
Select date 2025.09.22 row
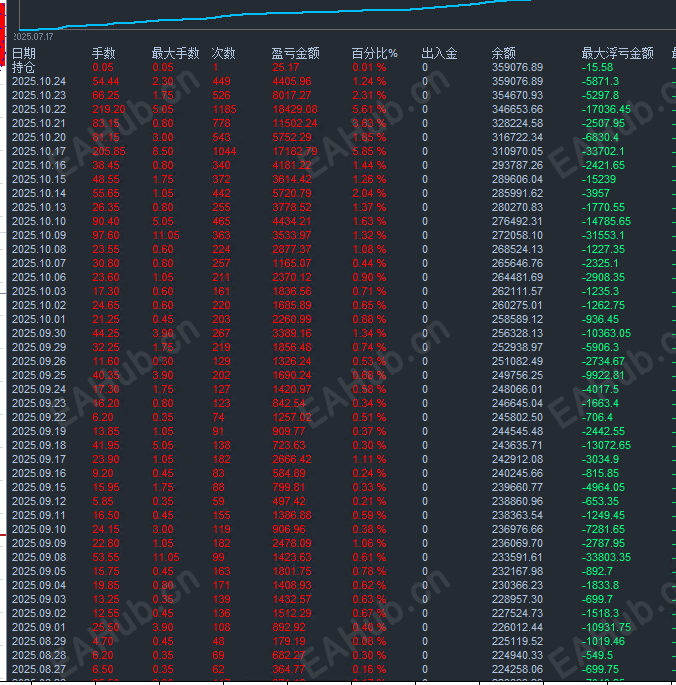click(x=39, y=417)
